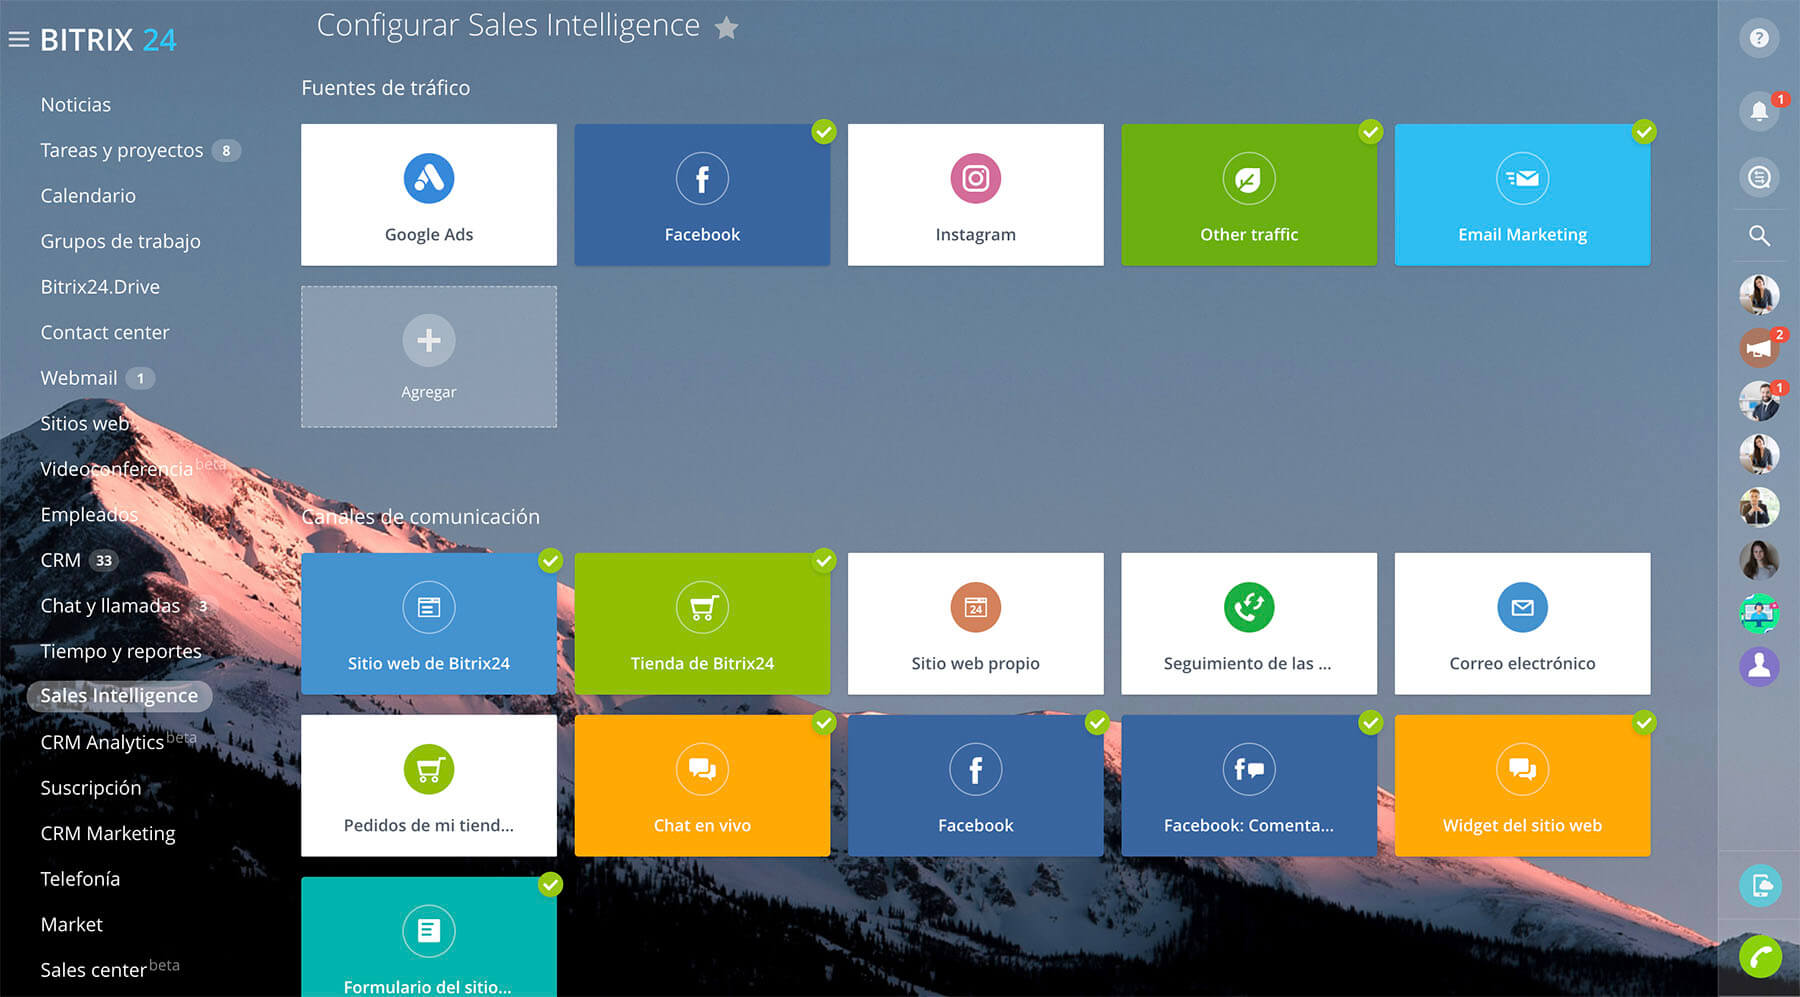Open the Telefonía menu item
The image size is (1800, 997).
pyautogui.click(x=80, y=879)
